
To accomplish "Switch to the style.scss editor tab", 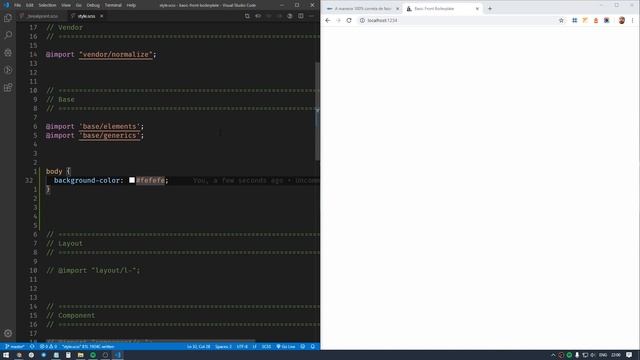I will pos(86,16).
